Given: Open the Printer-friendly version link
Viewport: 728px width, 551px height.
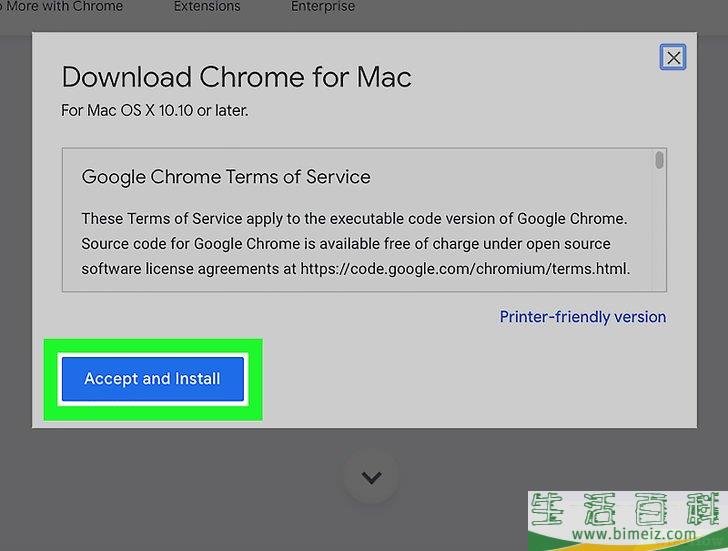Looking at the screenshot, I should (x=583, y=317).
